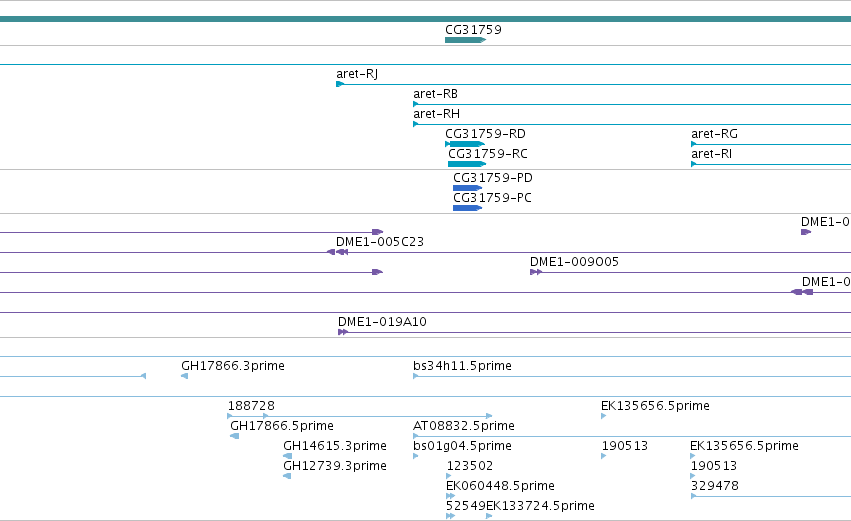Select the CG31759 gene label
This screenshot has width=851, height=521.
pyautogui.click(x=473, y=29)
